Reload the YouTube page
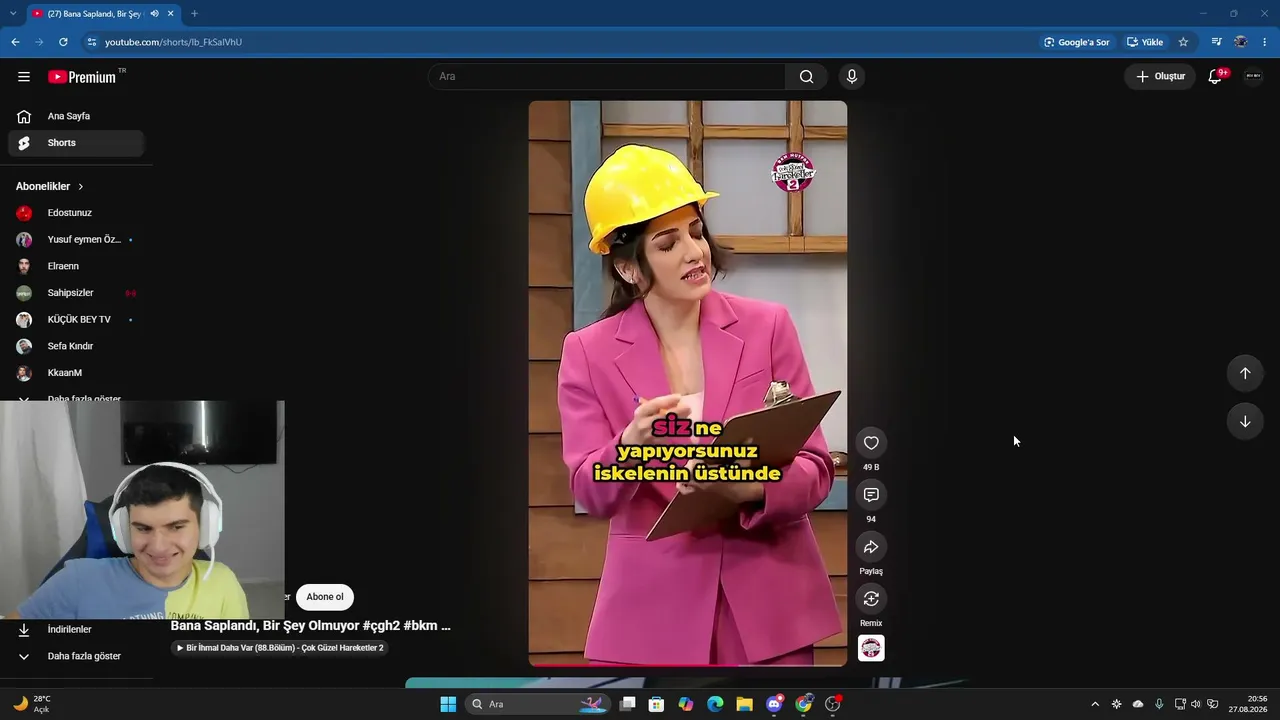The width and height of the screenshot is (1280, 720). (x=63, y=42)
